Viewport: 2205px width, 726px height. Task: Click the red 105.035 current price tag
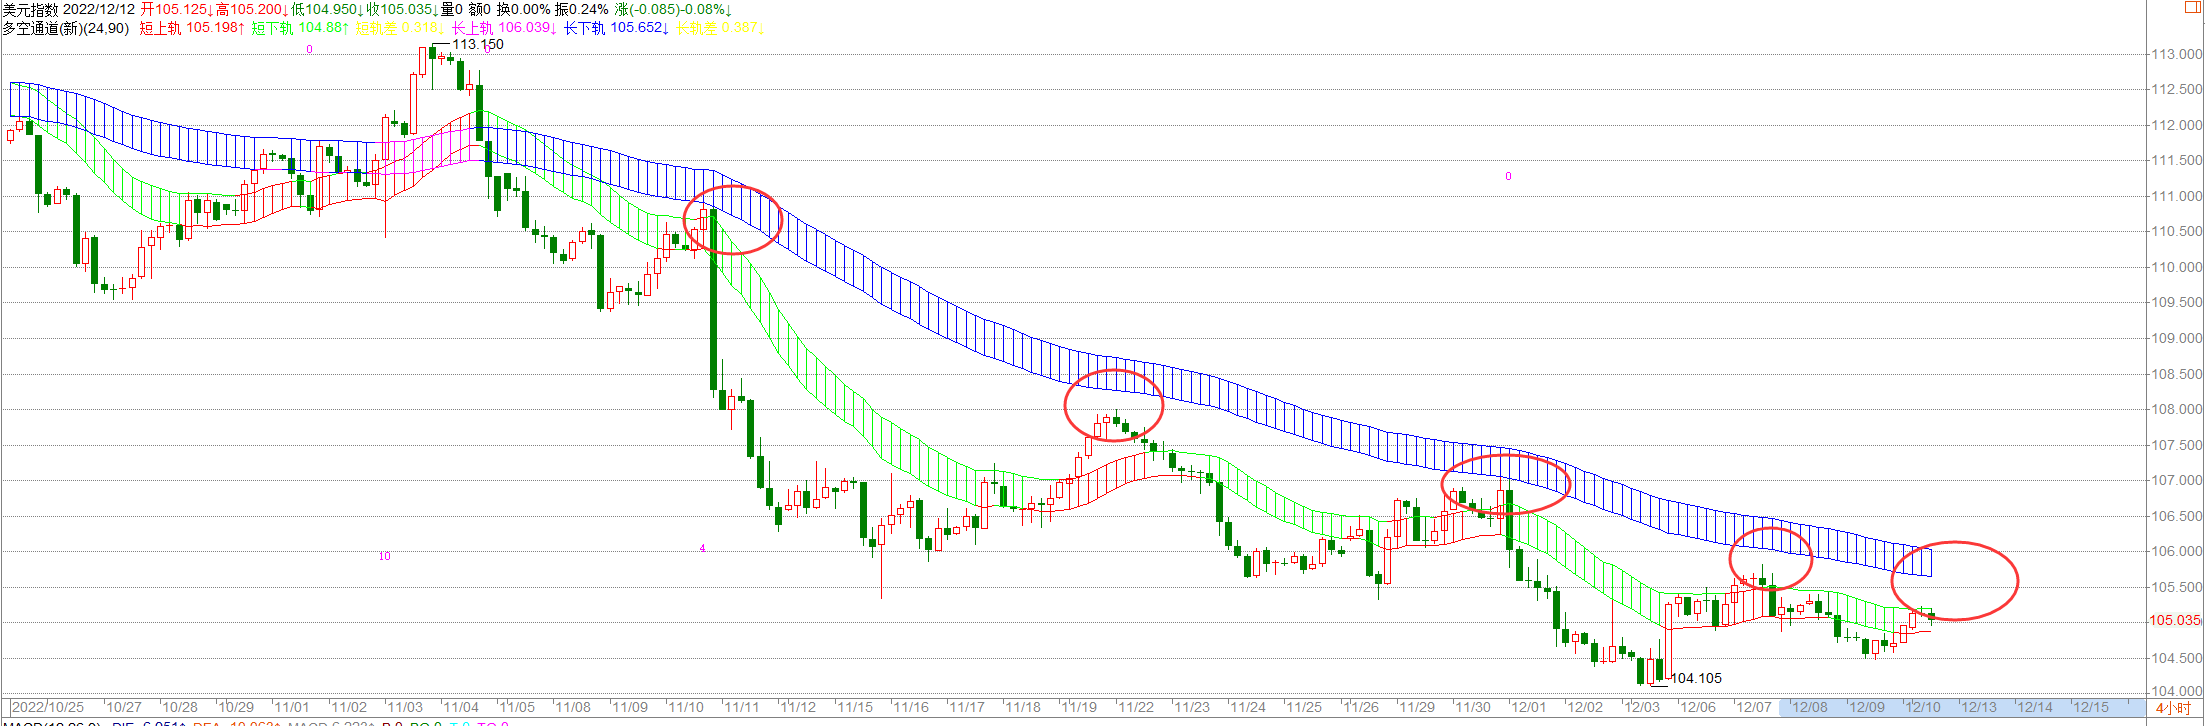[x=2175, y=620]
